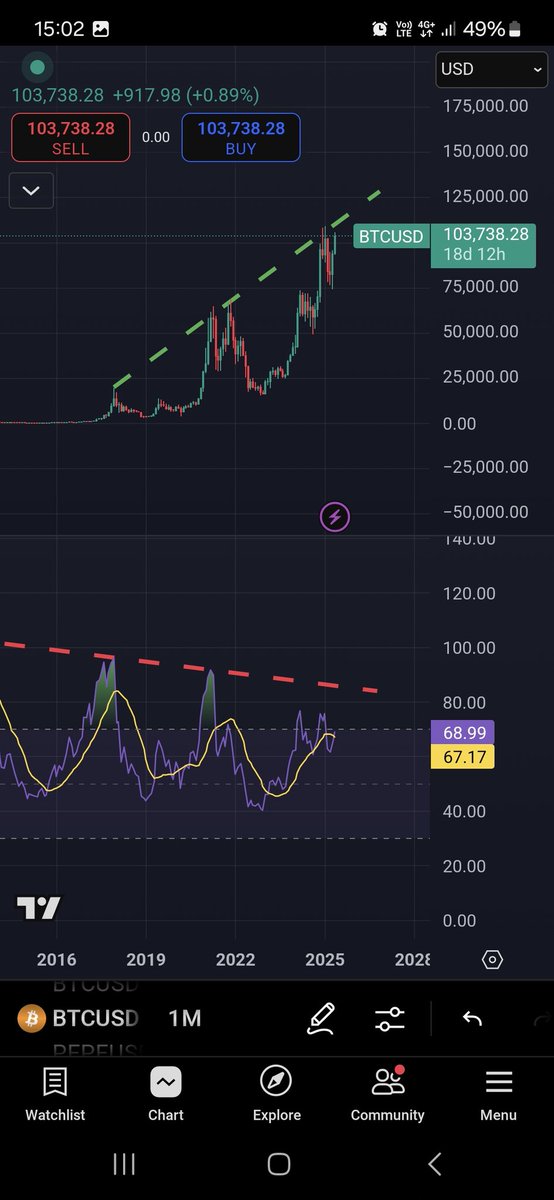Screen dimensions: 554x1200
Task: Tap the 2022 label on time axis
Action: tap(236, 960)
